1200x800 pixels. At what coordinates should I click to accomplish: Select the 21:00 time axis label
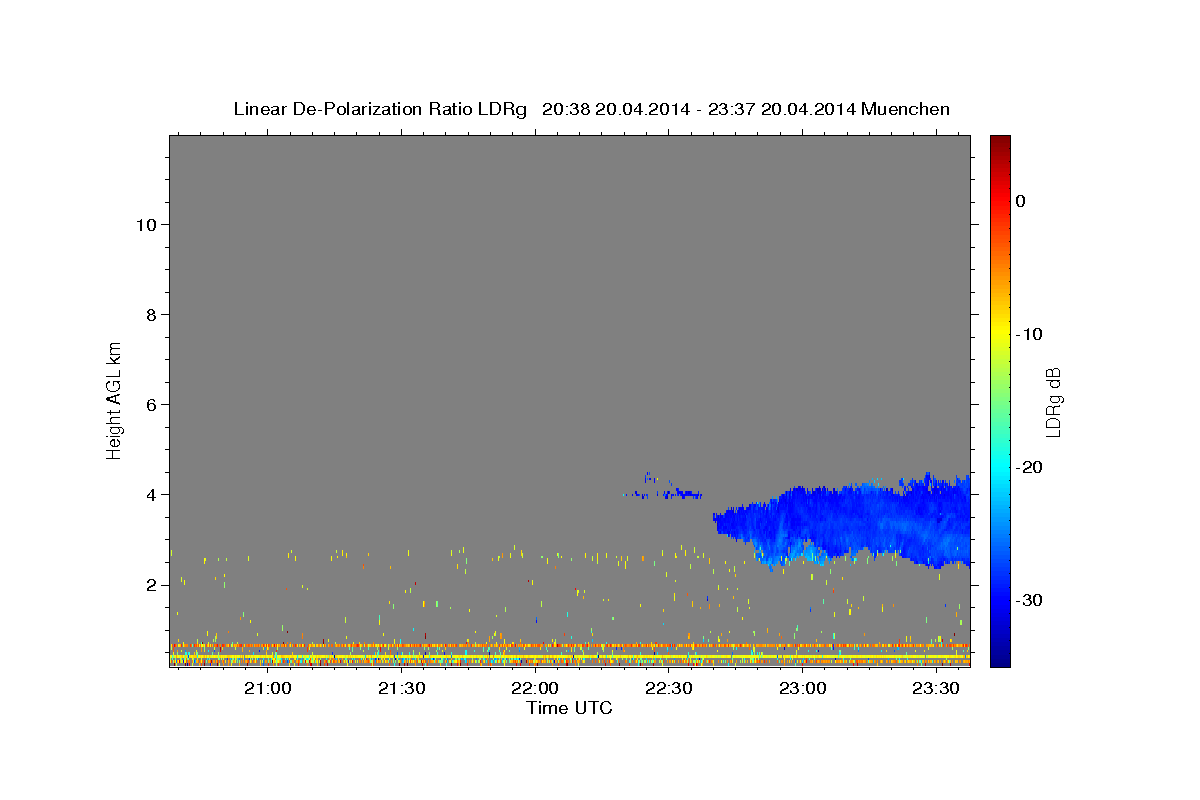pyautogui.click(x=268, y=688)
